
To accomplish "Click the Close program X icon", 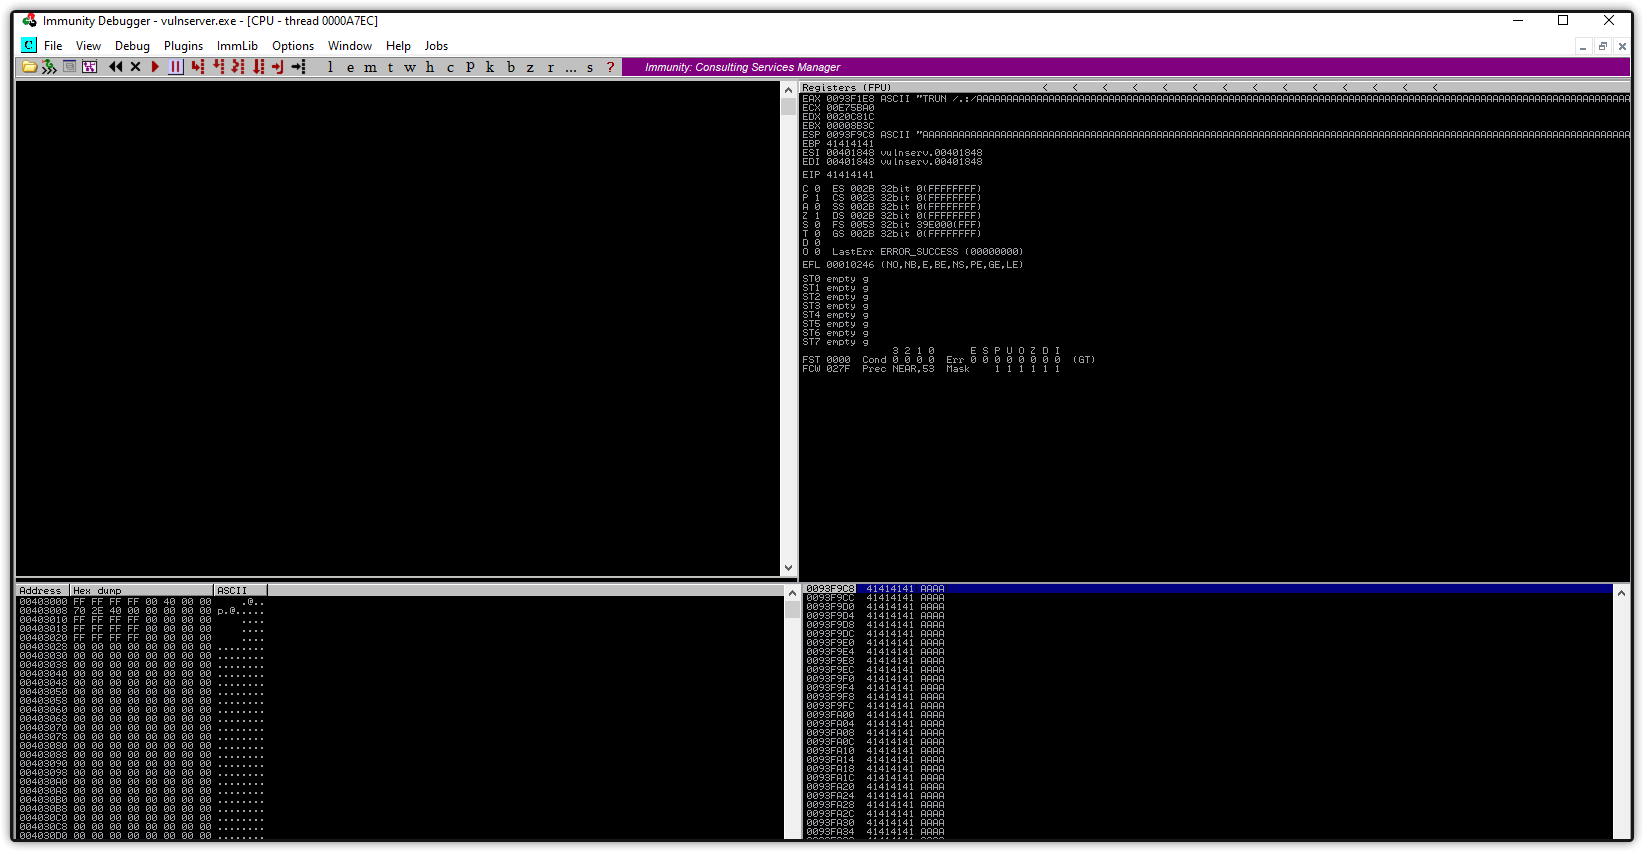I will point(135,67).
